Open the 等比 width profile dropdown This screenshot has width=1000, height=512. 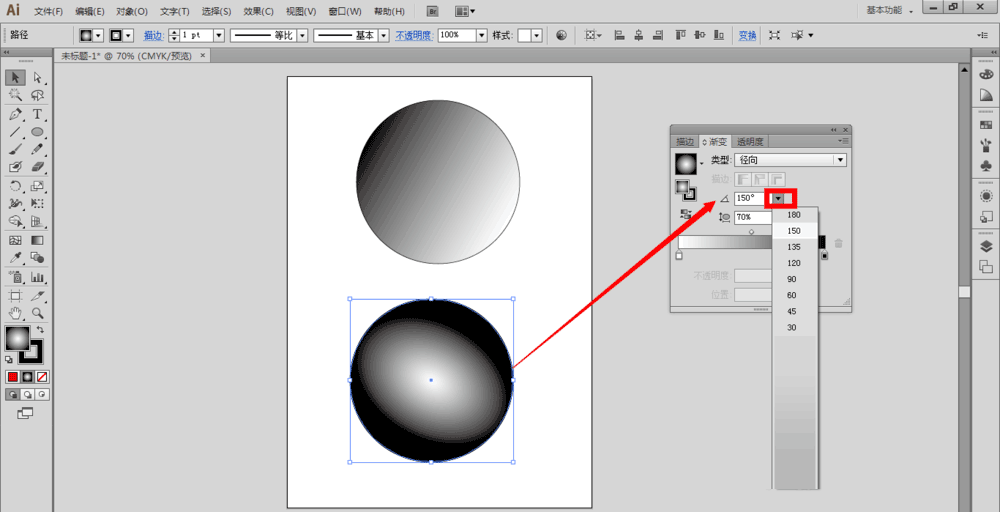tap(302, 36)
